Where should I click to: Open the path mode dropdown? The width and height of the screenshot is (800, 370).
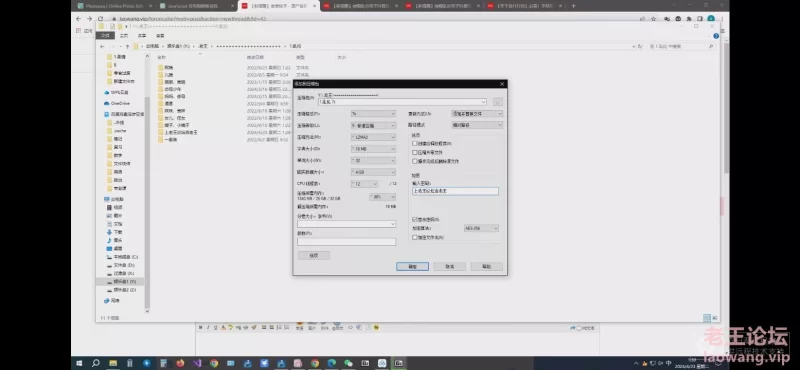[x=477, y=125]
